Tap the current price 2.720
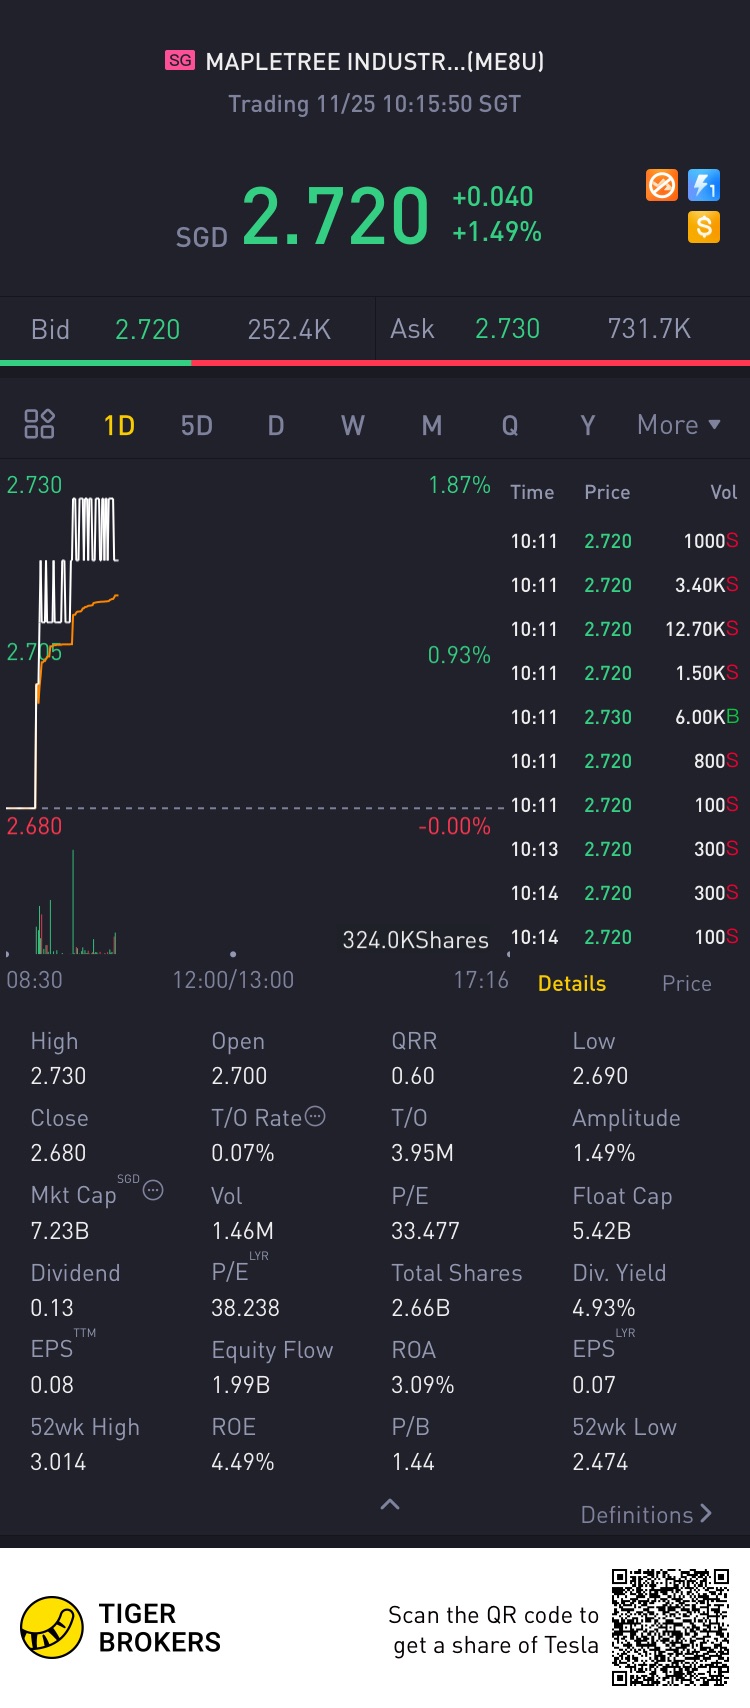Image resolution: width=750 pixels, height=1708 pixels. [x=336, y=216]
